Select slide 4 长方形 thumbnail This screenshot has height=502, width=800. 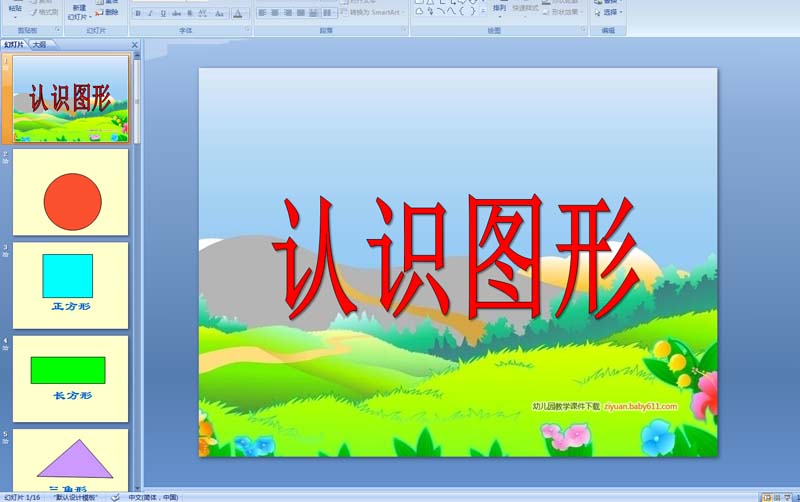pyautogui.click(x=70, y=379)
